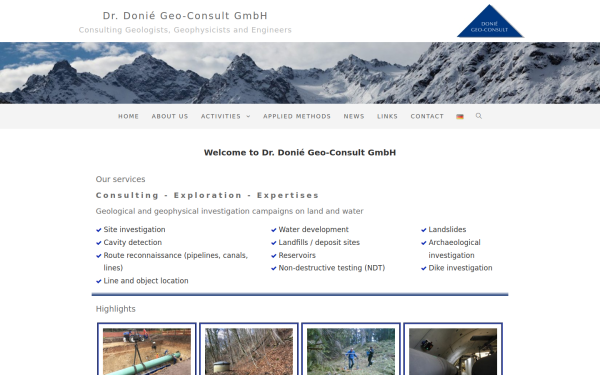This screenshot has width=600, height=375.
Task: Open the search magnifier icon in the navigation
Action: pos(479,116)
